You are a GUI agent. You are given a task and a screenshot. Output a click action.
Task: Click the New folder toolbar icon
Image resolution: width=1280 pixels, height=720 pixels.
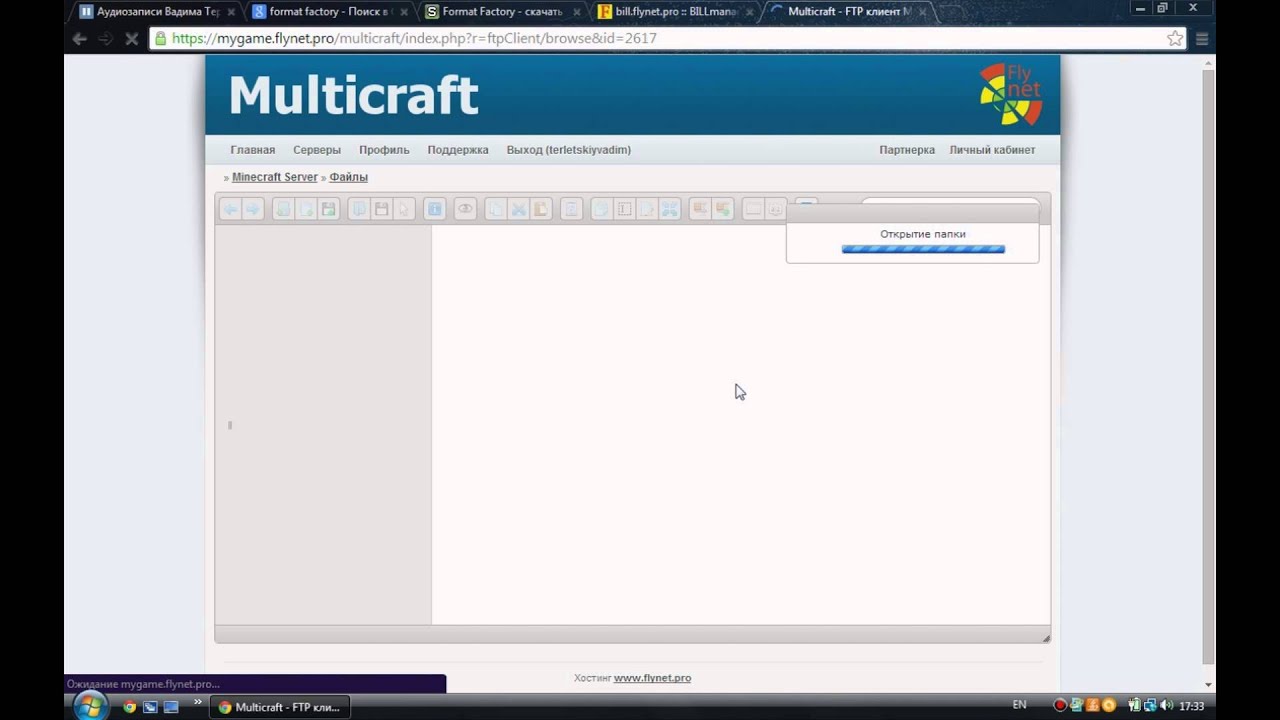[x=283, y=209]
